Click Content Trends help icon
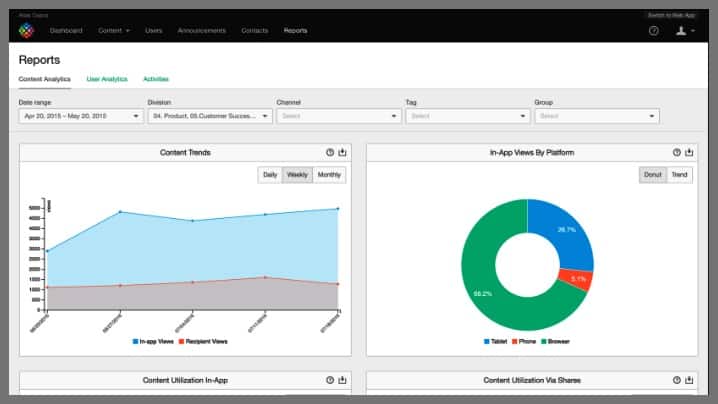This screenshot has height=404, width=718. pyautogui.click(x=329, y=152)
